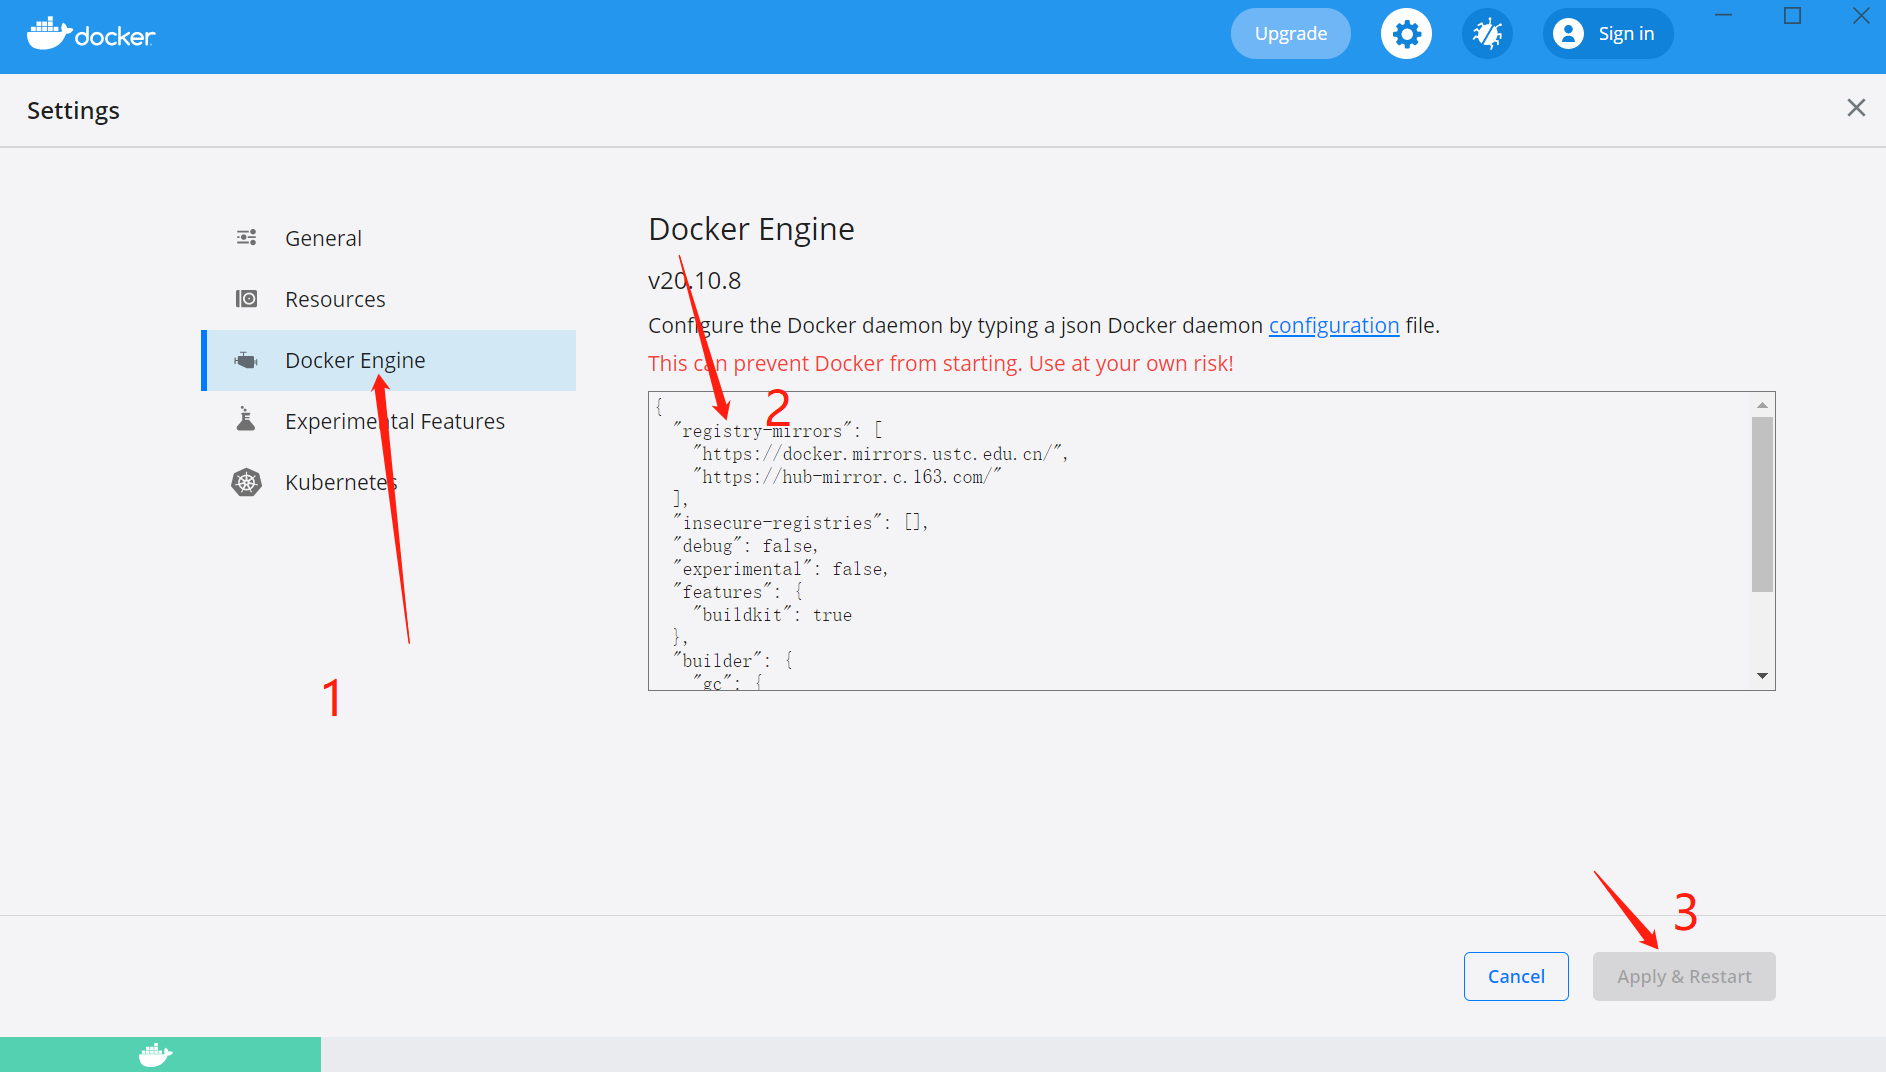Open the Resources settings section
The width and height of the screenshot is (1886, 1072).
coord(388,299)
